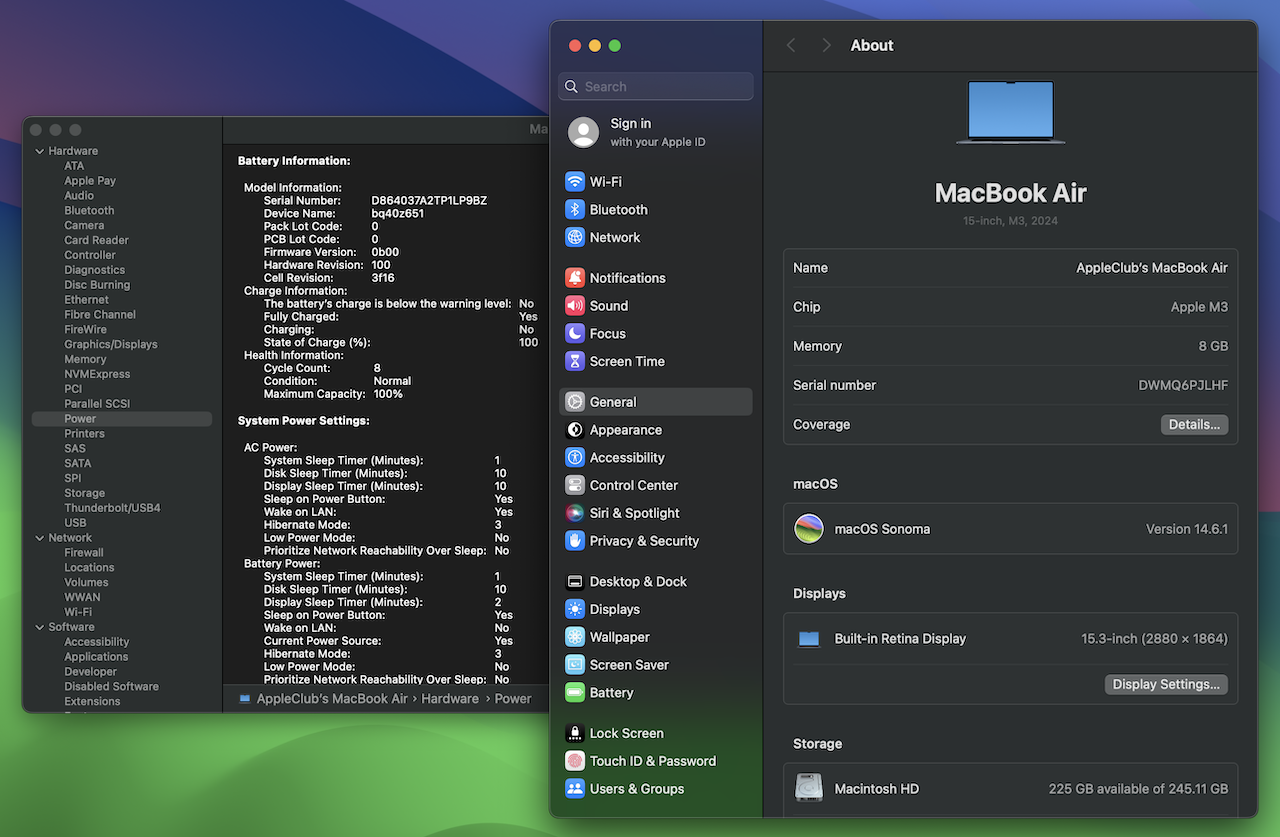Select the Focus moon icon
Image resolution: width=1280 pixels, height=837 pixels.
pos(575,334)
